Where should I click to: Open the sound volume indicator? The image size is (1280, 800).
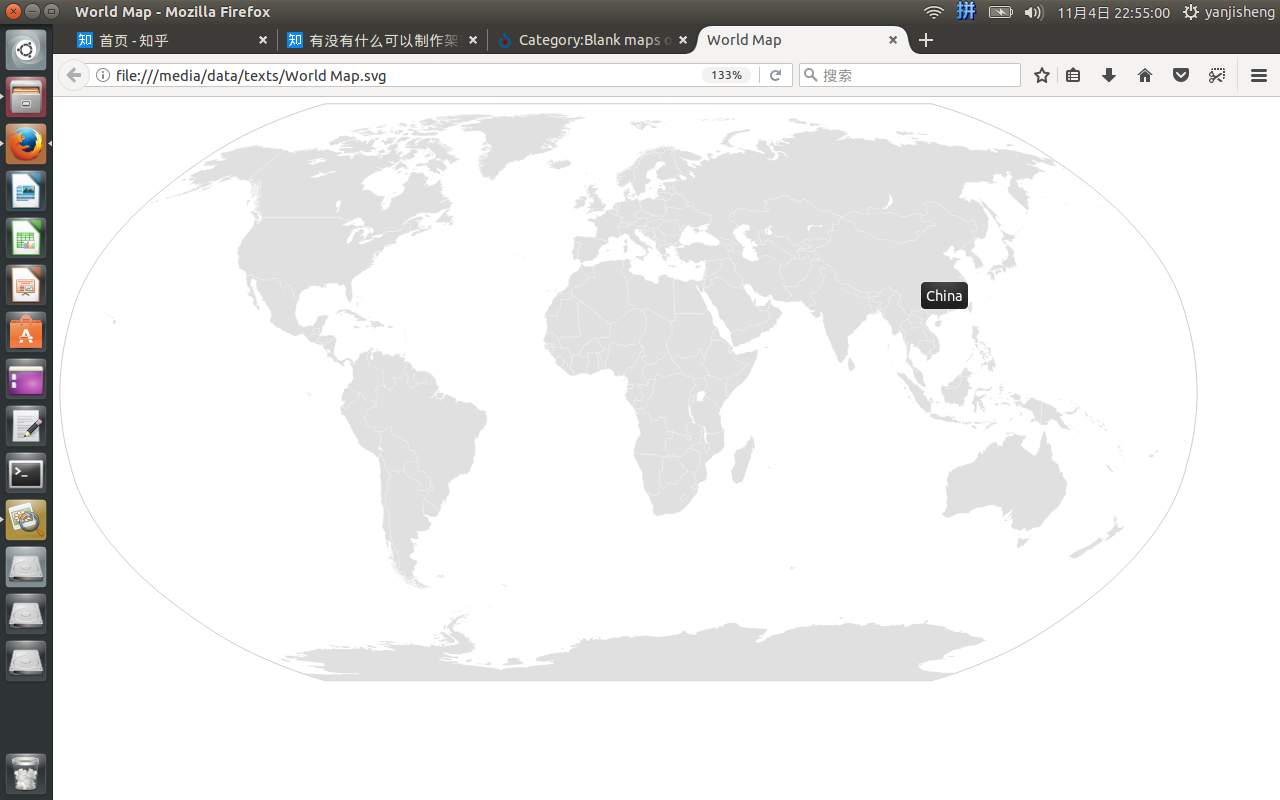pyautogui.click(x=1034, y=12)
